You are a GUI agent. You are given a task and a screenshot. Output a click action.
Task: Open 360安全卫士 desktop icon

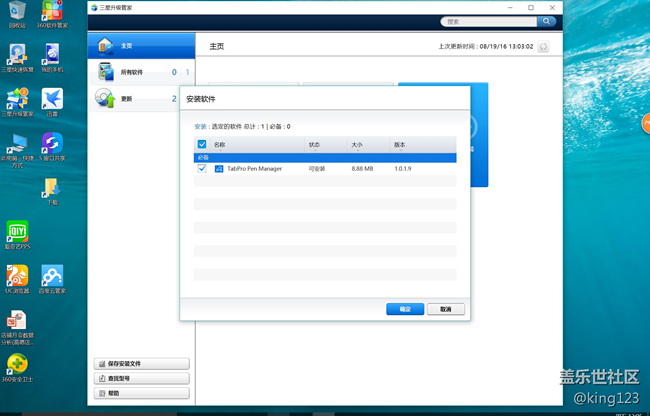(17, 365)
